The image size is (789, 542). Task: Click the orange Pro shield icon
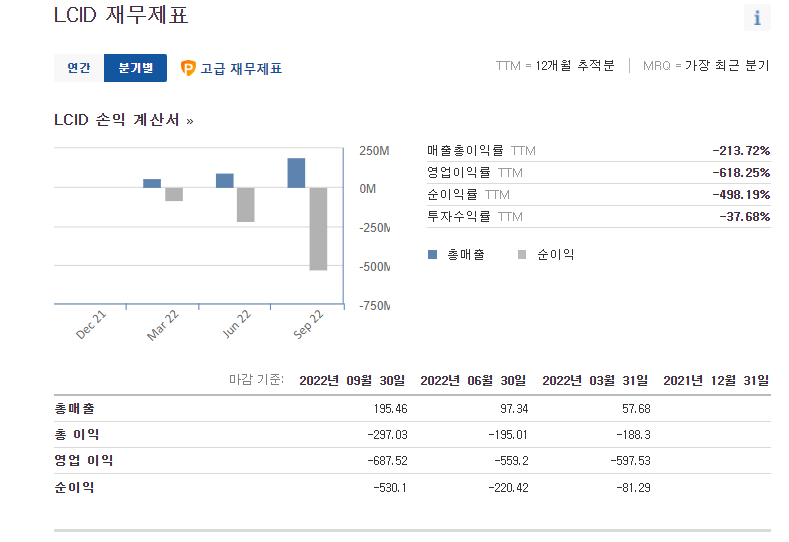pyautogui.click(x=188, y=68)
